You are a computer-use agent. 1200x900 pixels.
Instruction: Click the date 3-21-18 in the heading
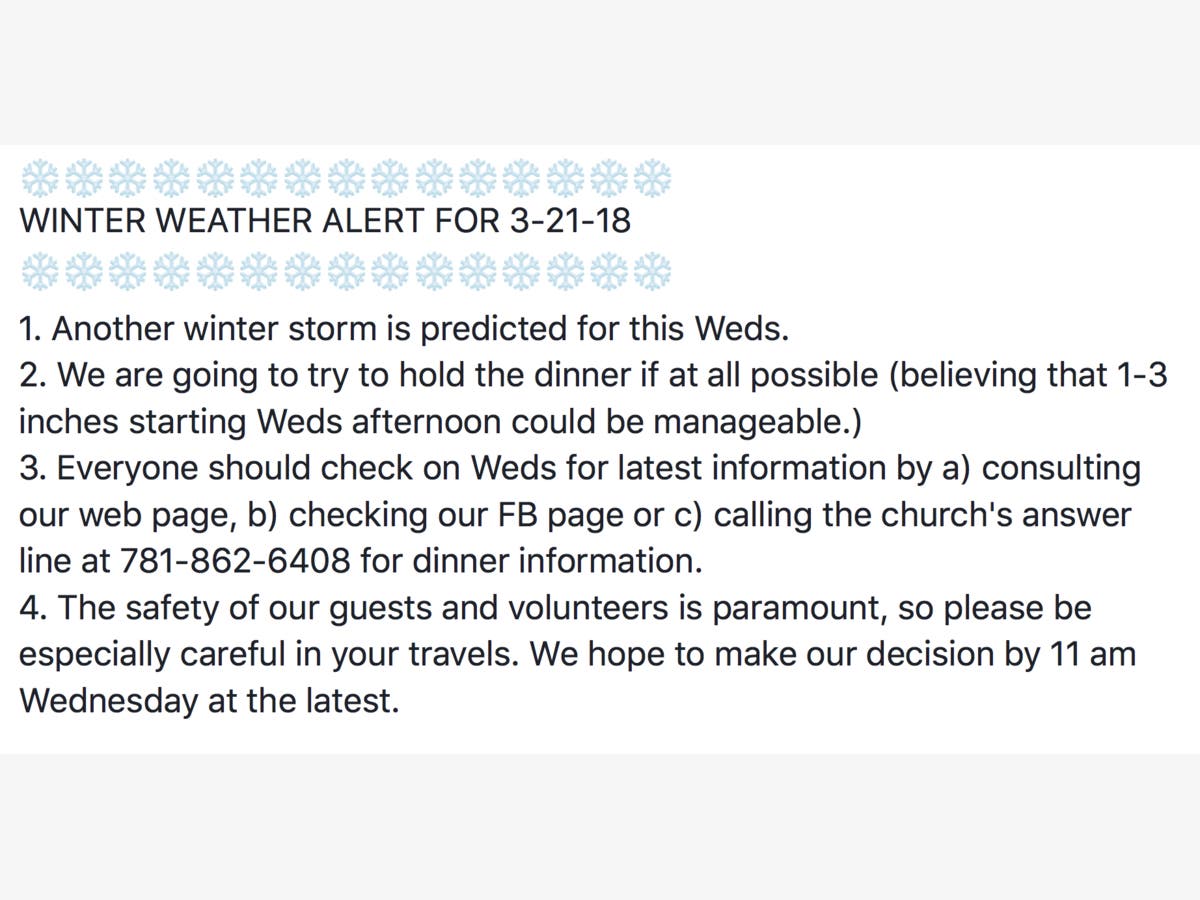(569, 220)
